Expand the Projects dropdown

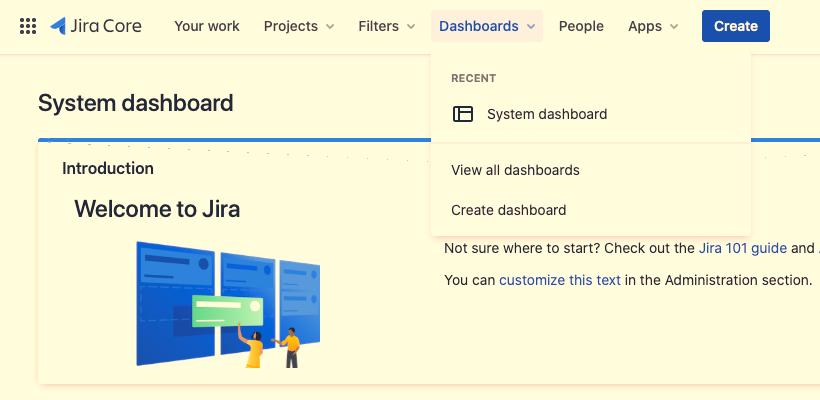(299, 26)
